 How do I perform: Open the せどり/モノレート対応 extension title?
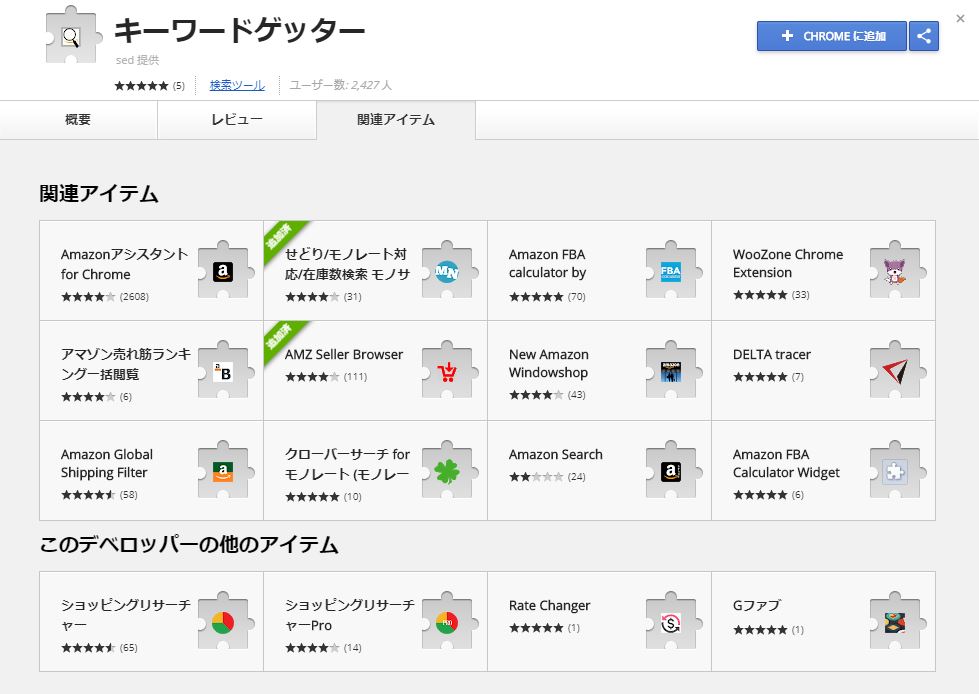pyautogui.click(x=347, y=264)
